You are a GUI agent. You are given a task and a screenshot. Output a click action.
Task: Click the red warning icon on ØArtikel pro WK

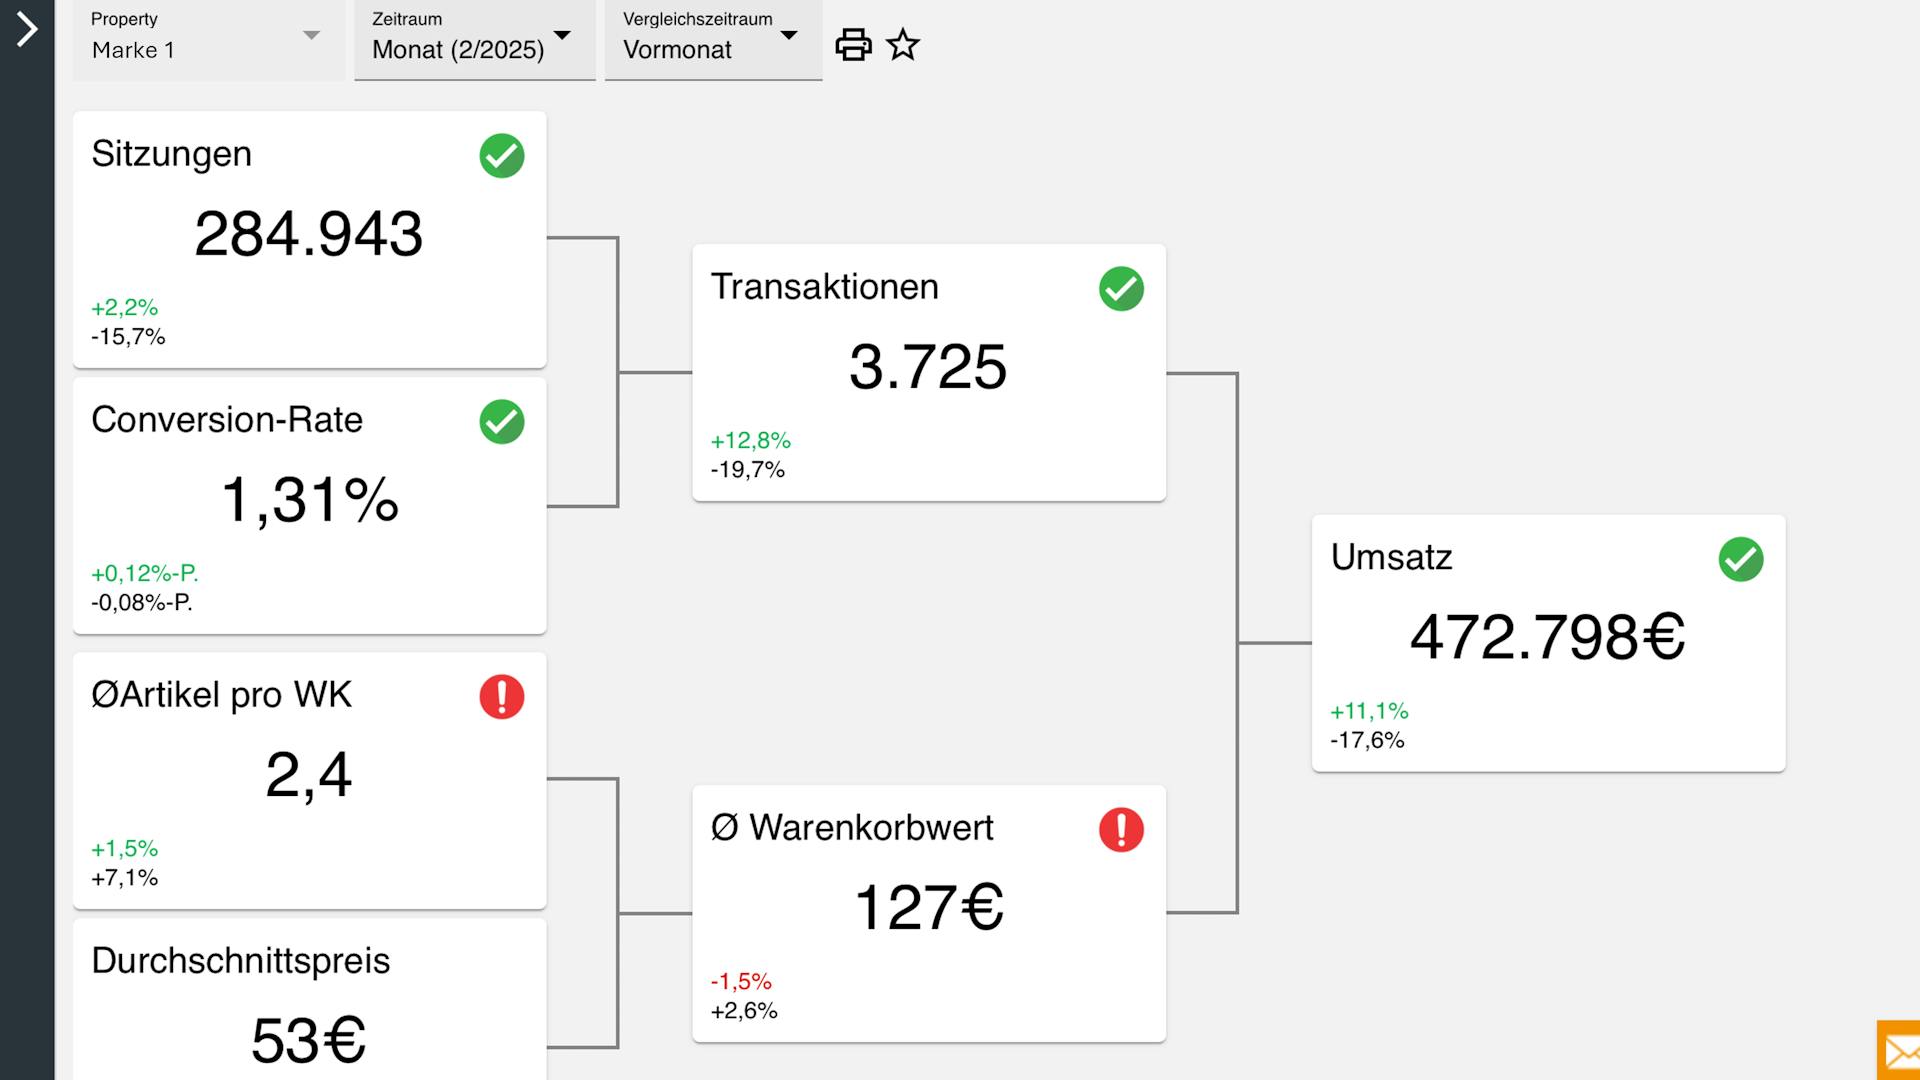[502, 697]
